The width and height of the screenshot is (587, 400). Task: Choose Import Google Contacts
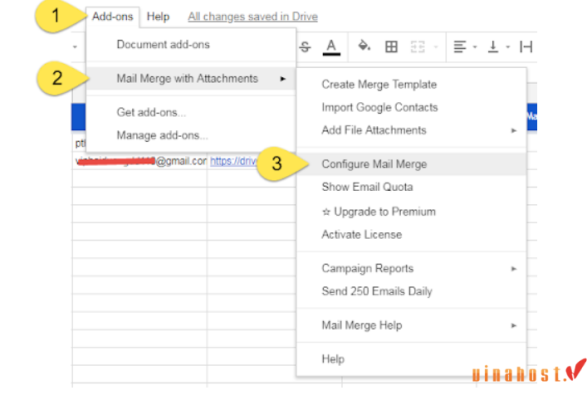click(412, 107)
